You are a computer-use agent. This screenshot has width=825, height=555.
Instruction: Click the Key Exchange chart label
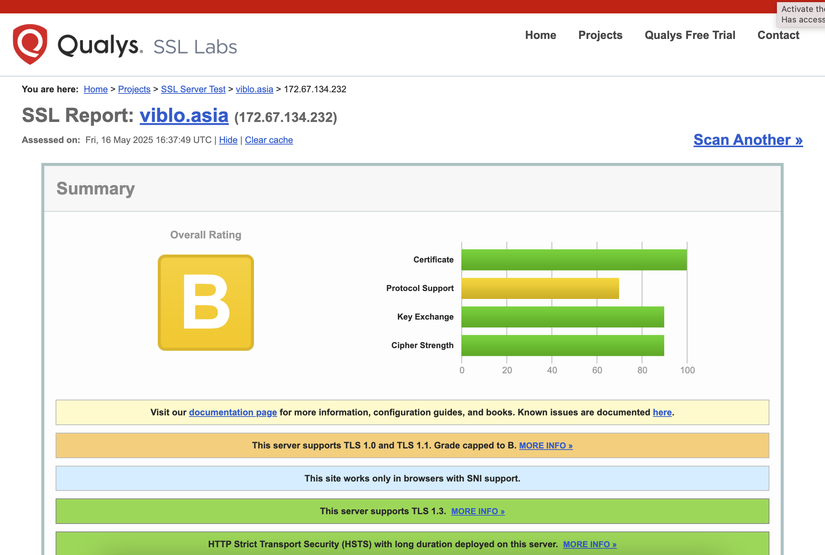(425, 317)
